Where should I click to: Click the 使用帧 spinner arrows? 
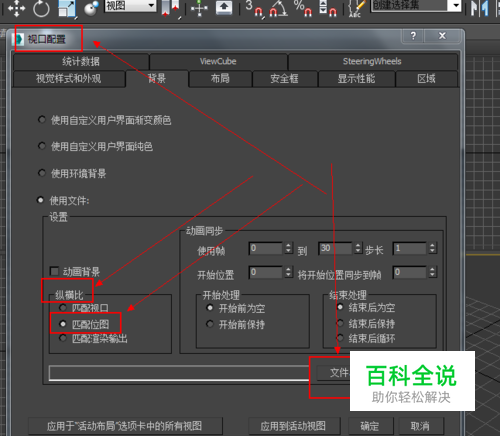pyautogui.click(x=289, y=248)
